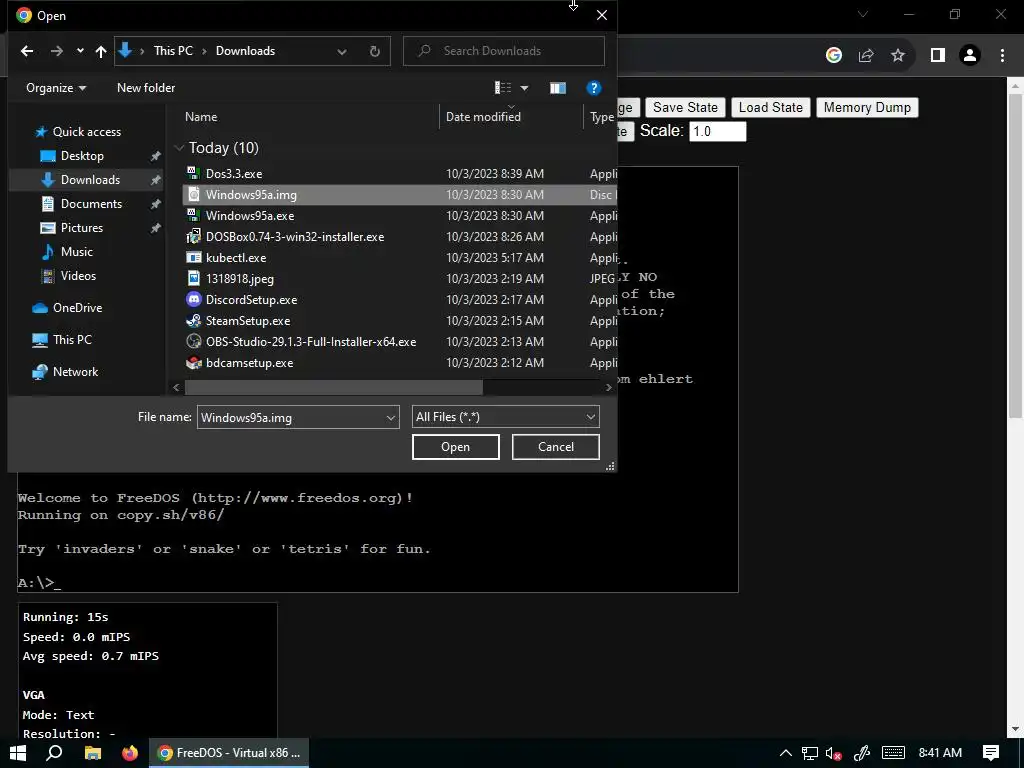Open recent locations dropdown arrow
Image resolution: width=1024 pixels, height=768 pixels.
[x=80, y=51]
